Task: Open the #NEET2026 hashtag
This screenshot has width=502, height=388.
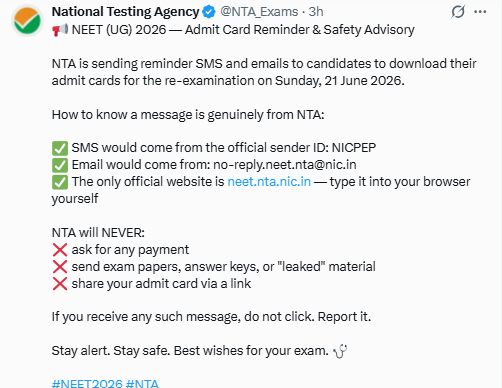Action: [87, 384]
